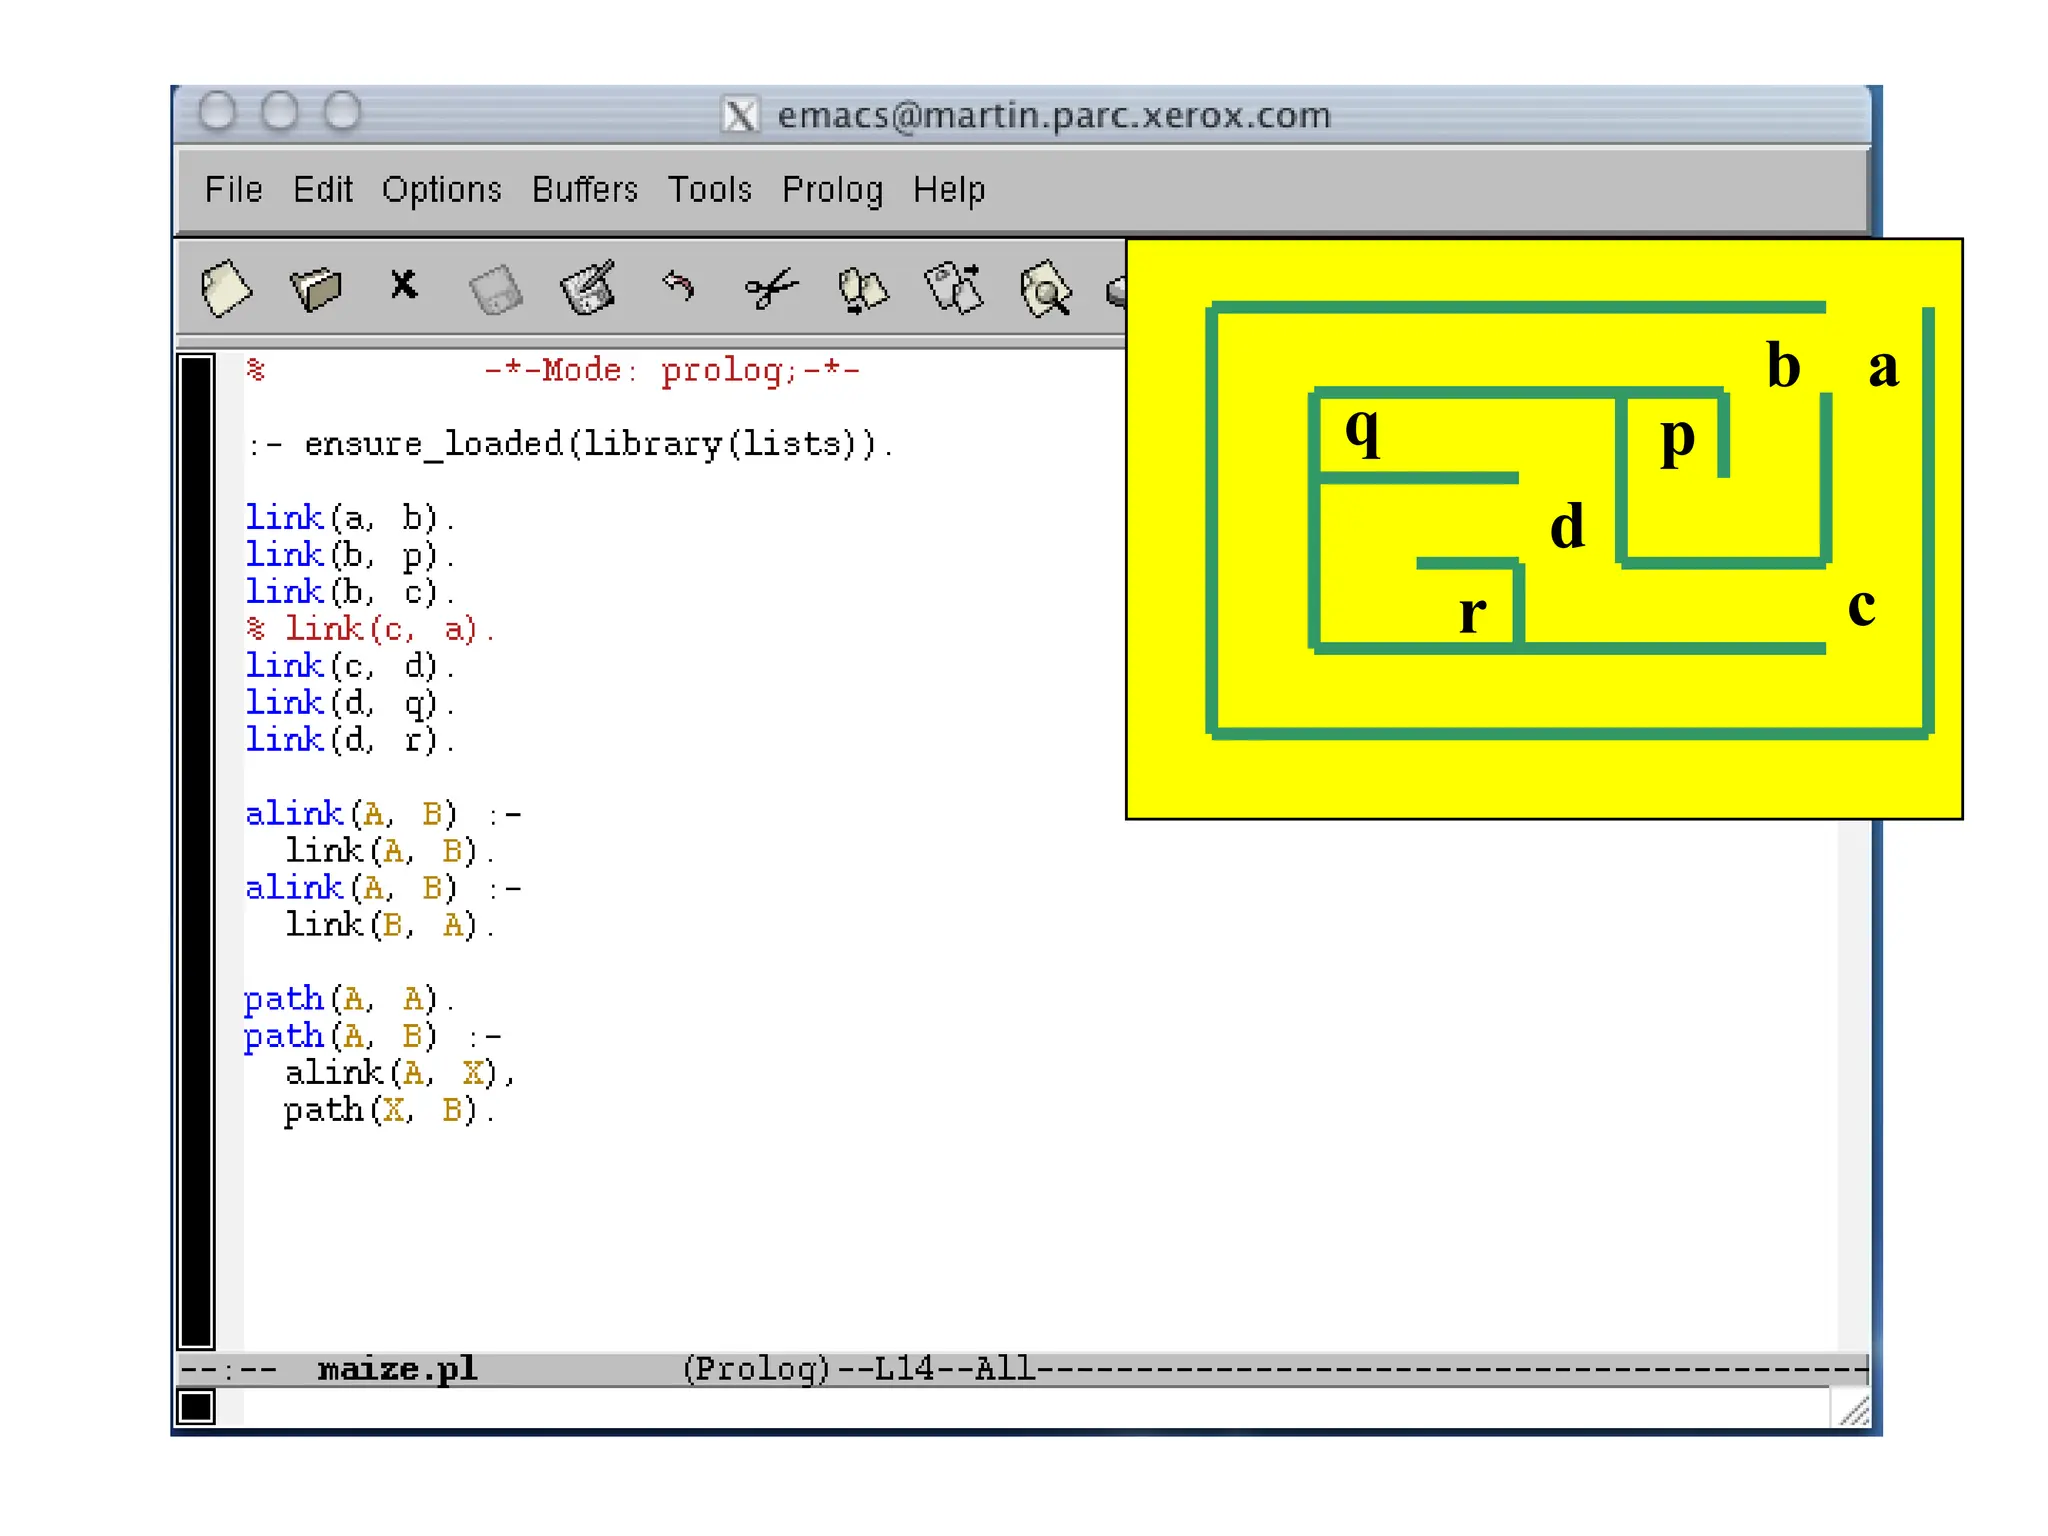
Task: Click the New file toolbar icon
Action: tap(226, 290)
